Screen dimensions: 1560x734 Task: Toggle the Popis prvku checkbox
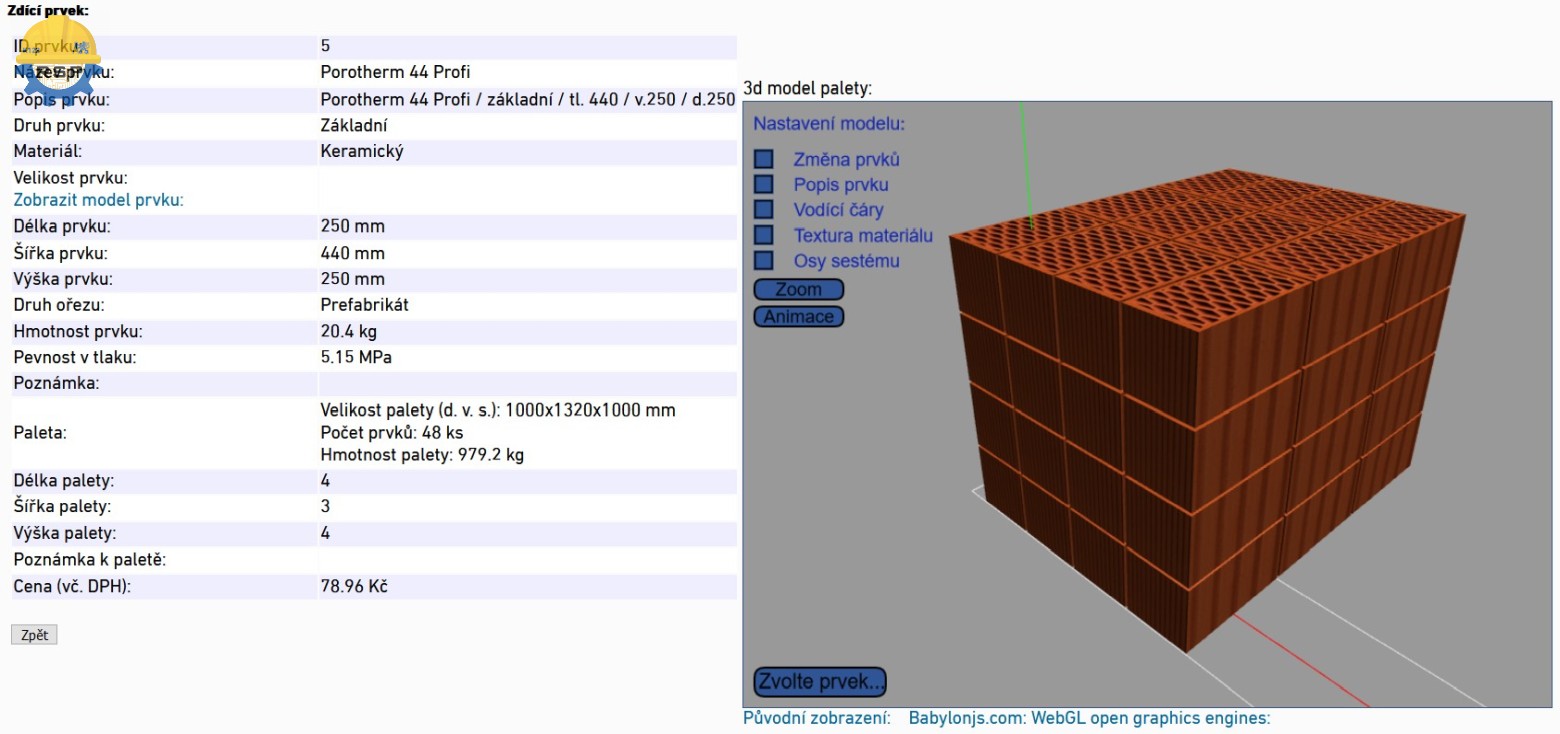pos(764,184)
